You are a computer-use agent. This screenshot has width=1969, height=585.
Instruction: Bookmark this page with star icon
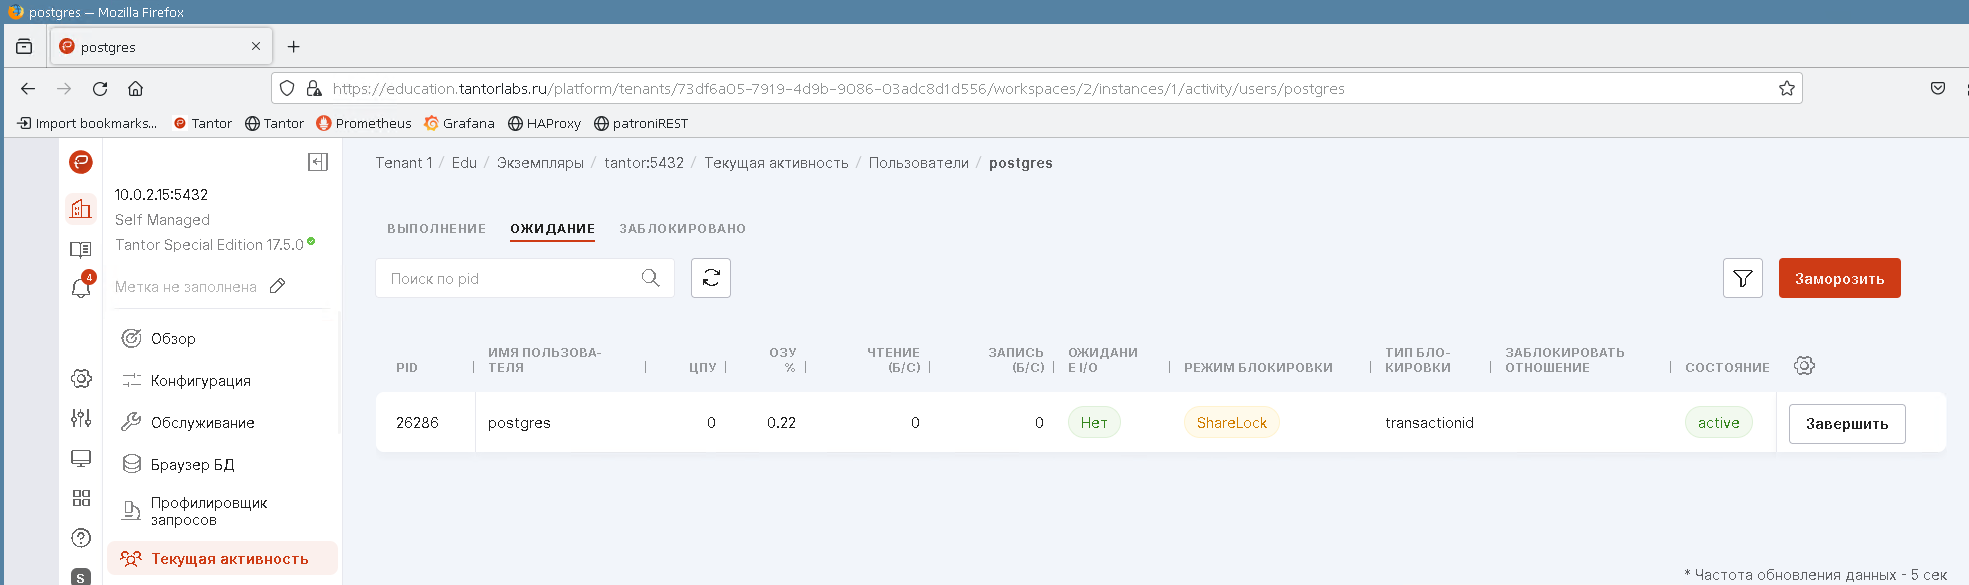pos(1786,88)
